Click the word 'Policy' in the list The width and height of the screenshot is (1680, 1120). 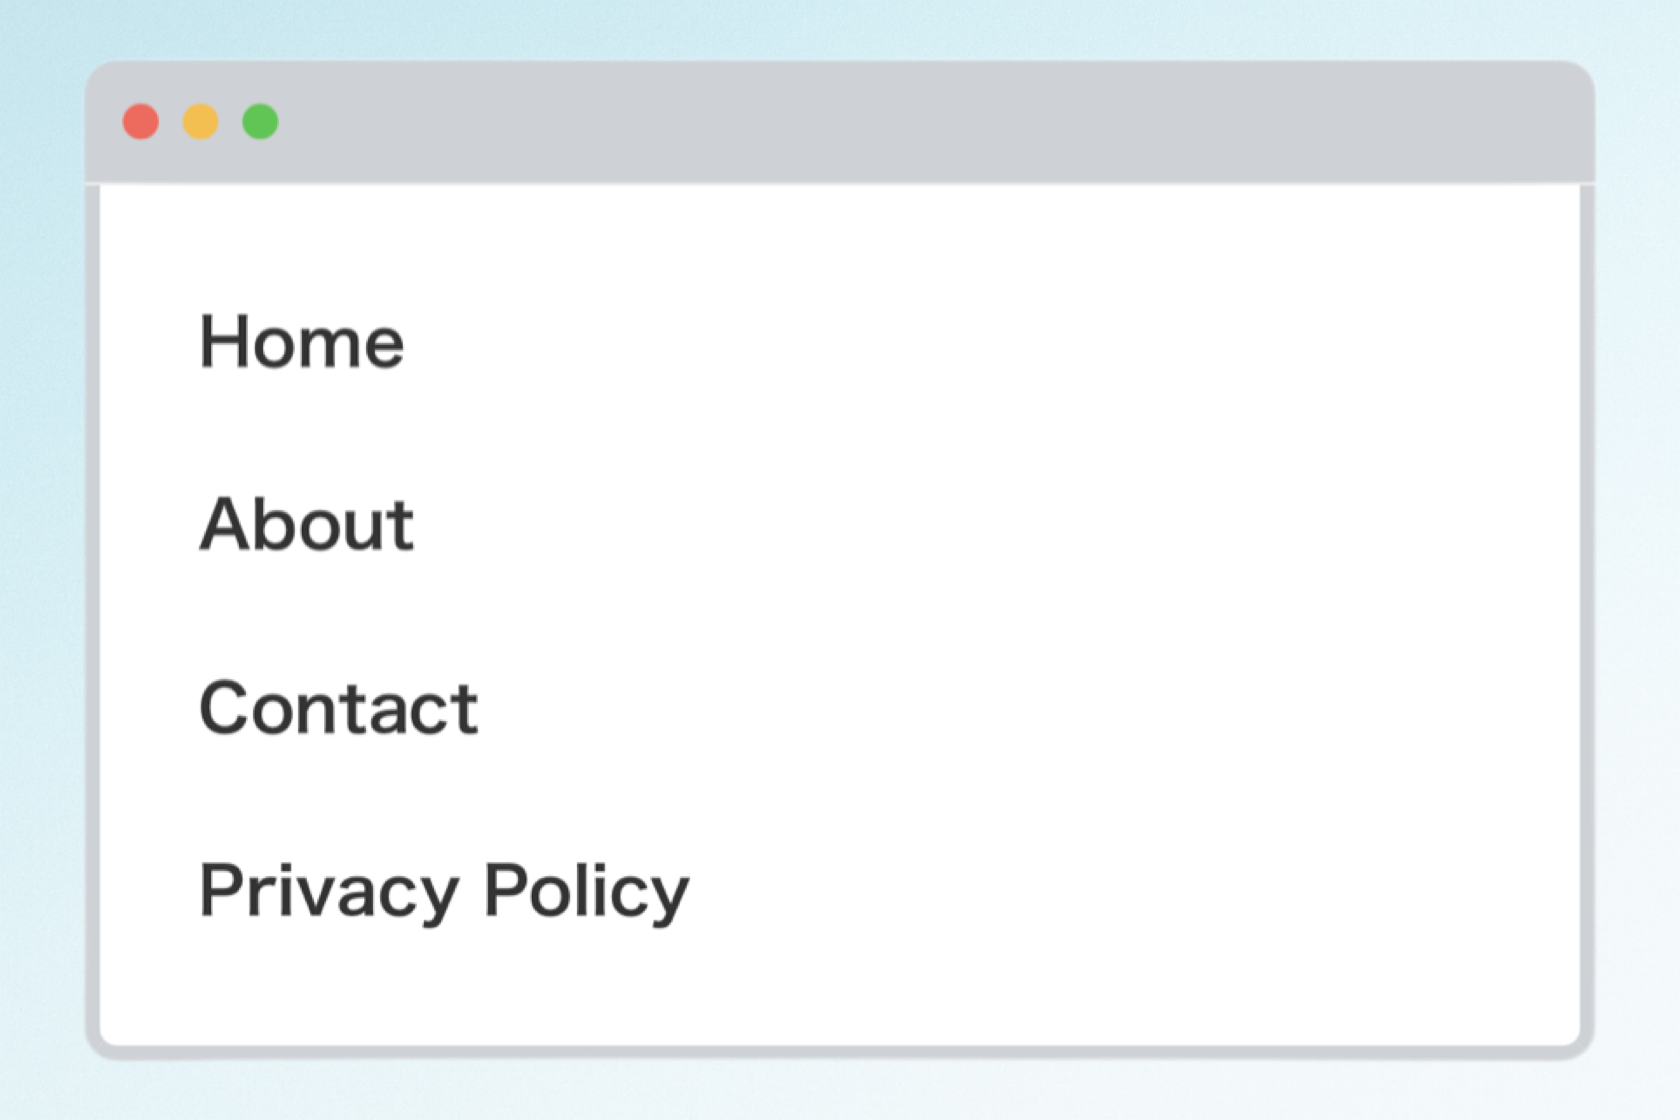(587, 890)
